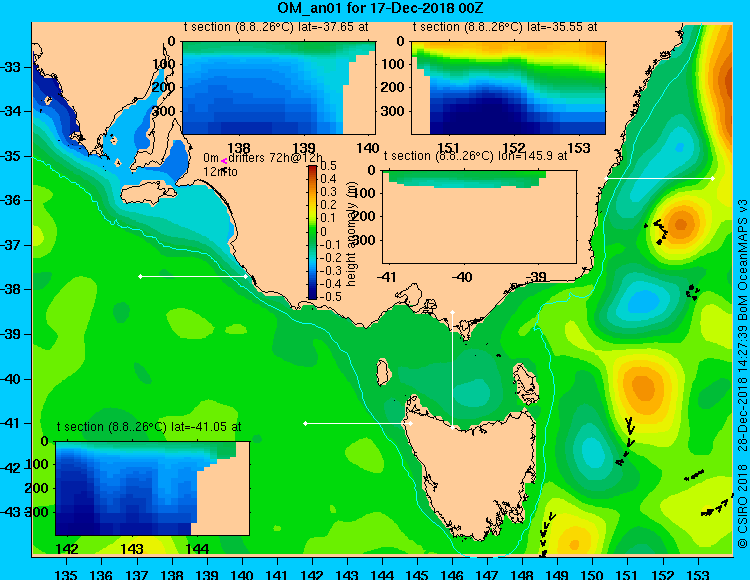Click "143" on the lat=-41.05 inset axis

point(132,549)
